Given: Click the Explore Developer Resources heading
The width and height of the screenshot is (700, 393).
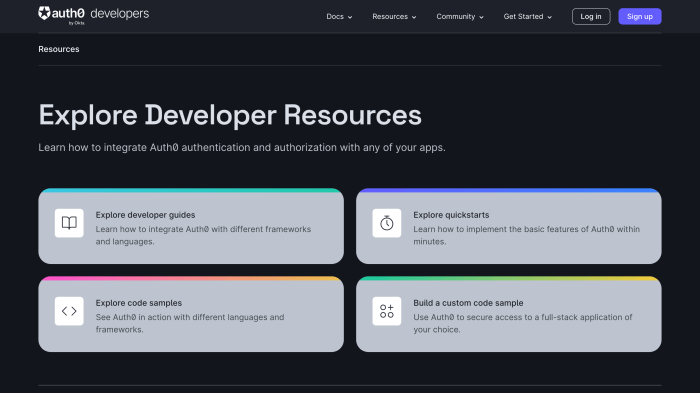Looking at the screenshot, I should pyautogui.click(x=230, y=115).
